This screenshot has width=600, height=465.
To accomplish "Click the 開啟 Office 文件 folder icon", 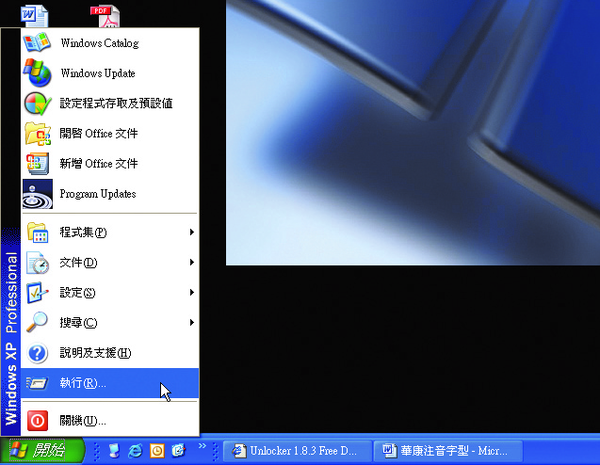I will tap(38, 133).
